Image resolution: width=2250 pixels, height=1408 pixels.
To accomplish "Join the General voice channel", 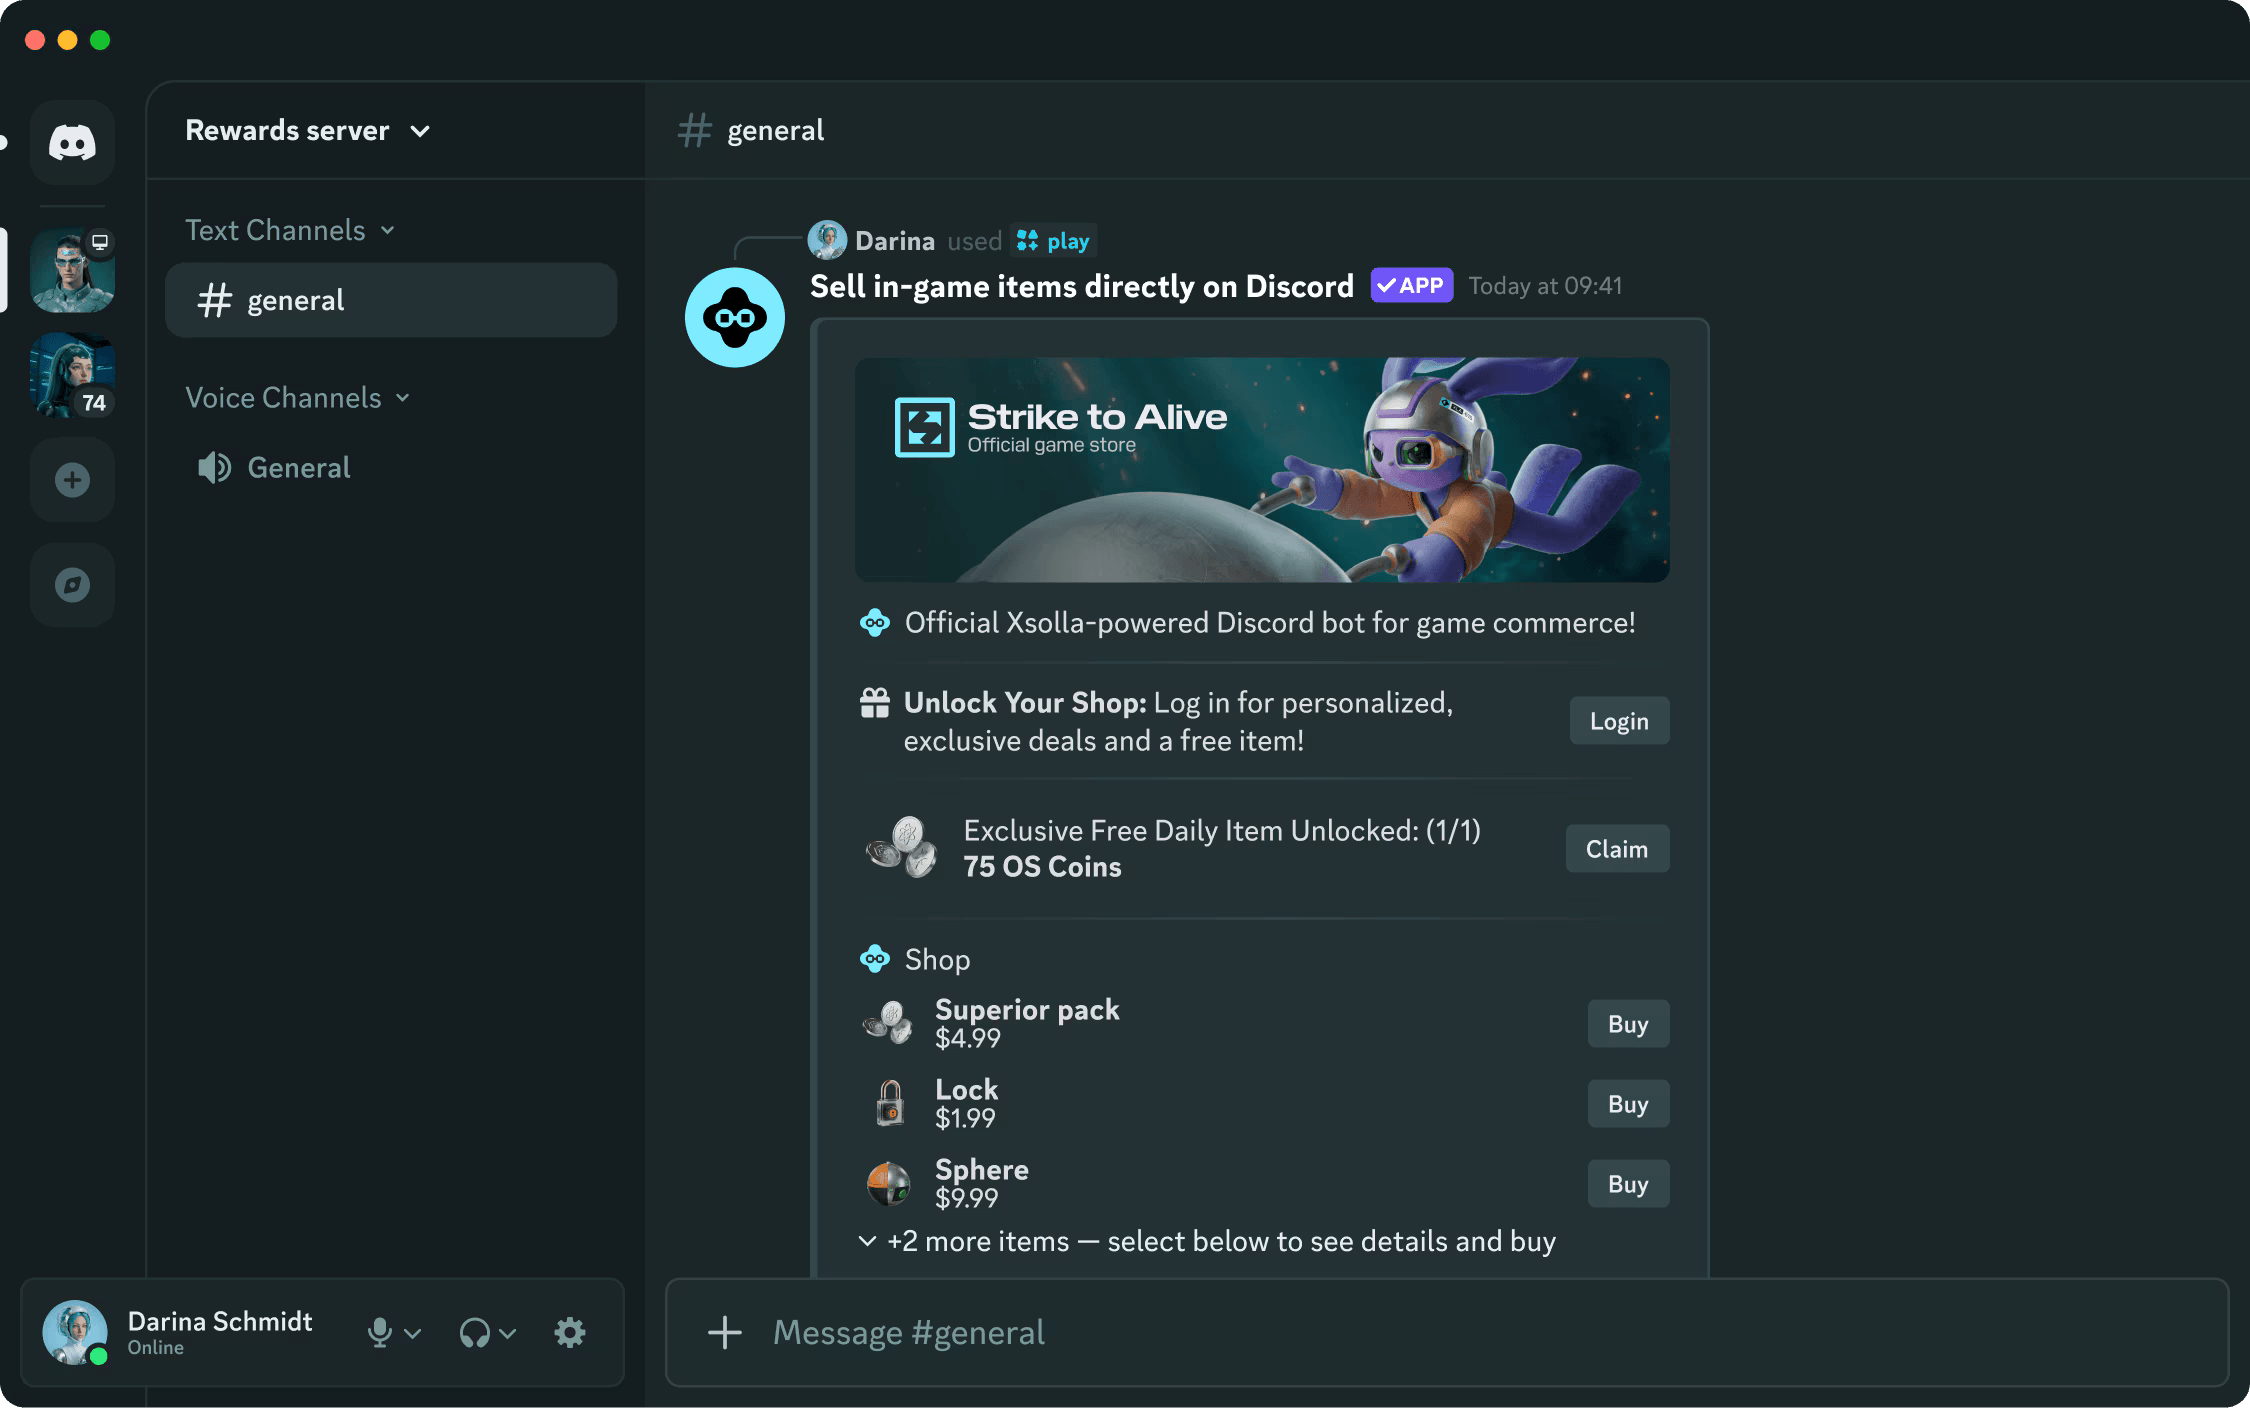I will click(x=391, y=467).
